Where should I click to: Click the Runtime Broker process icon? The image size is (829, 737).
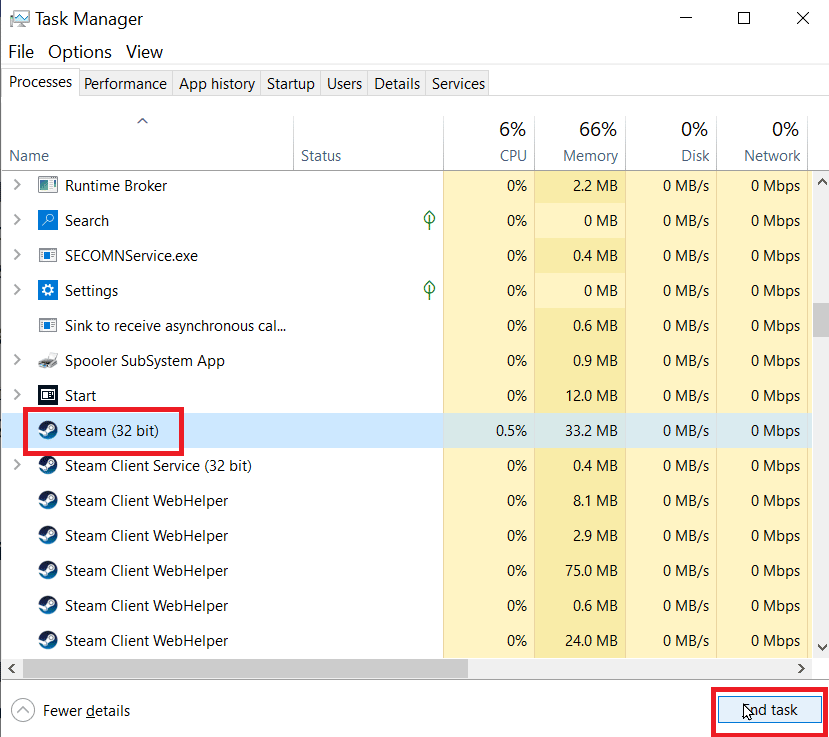click(x=47, y=185)
